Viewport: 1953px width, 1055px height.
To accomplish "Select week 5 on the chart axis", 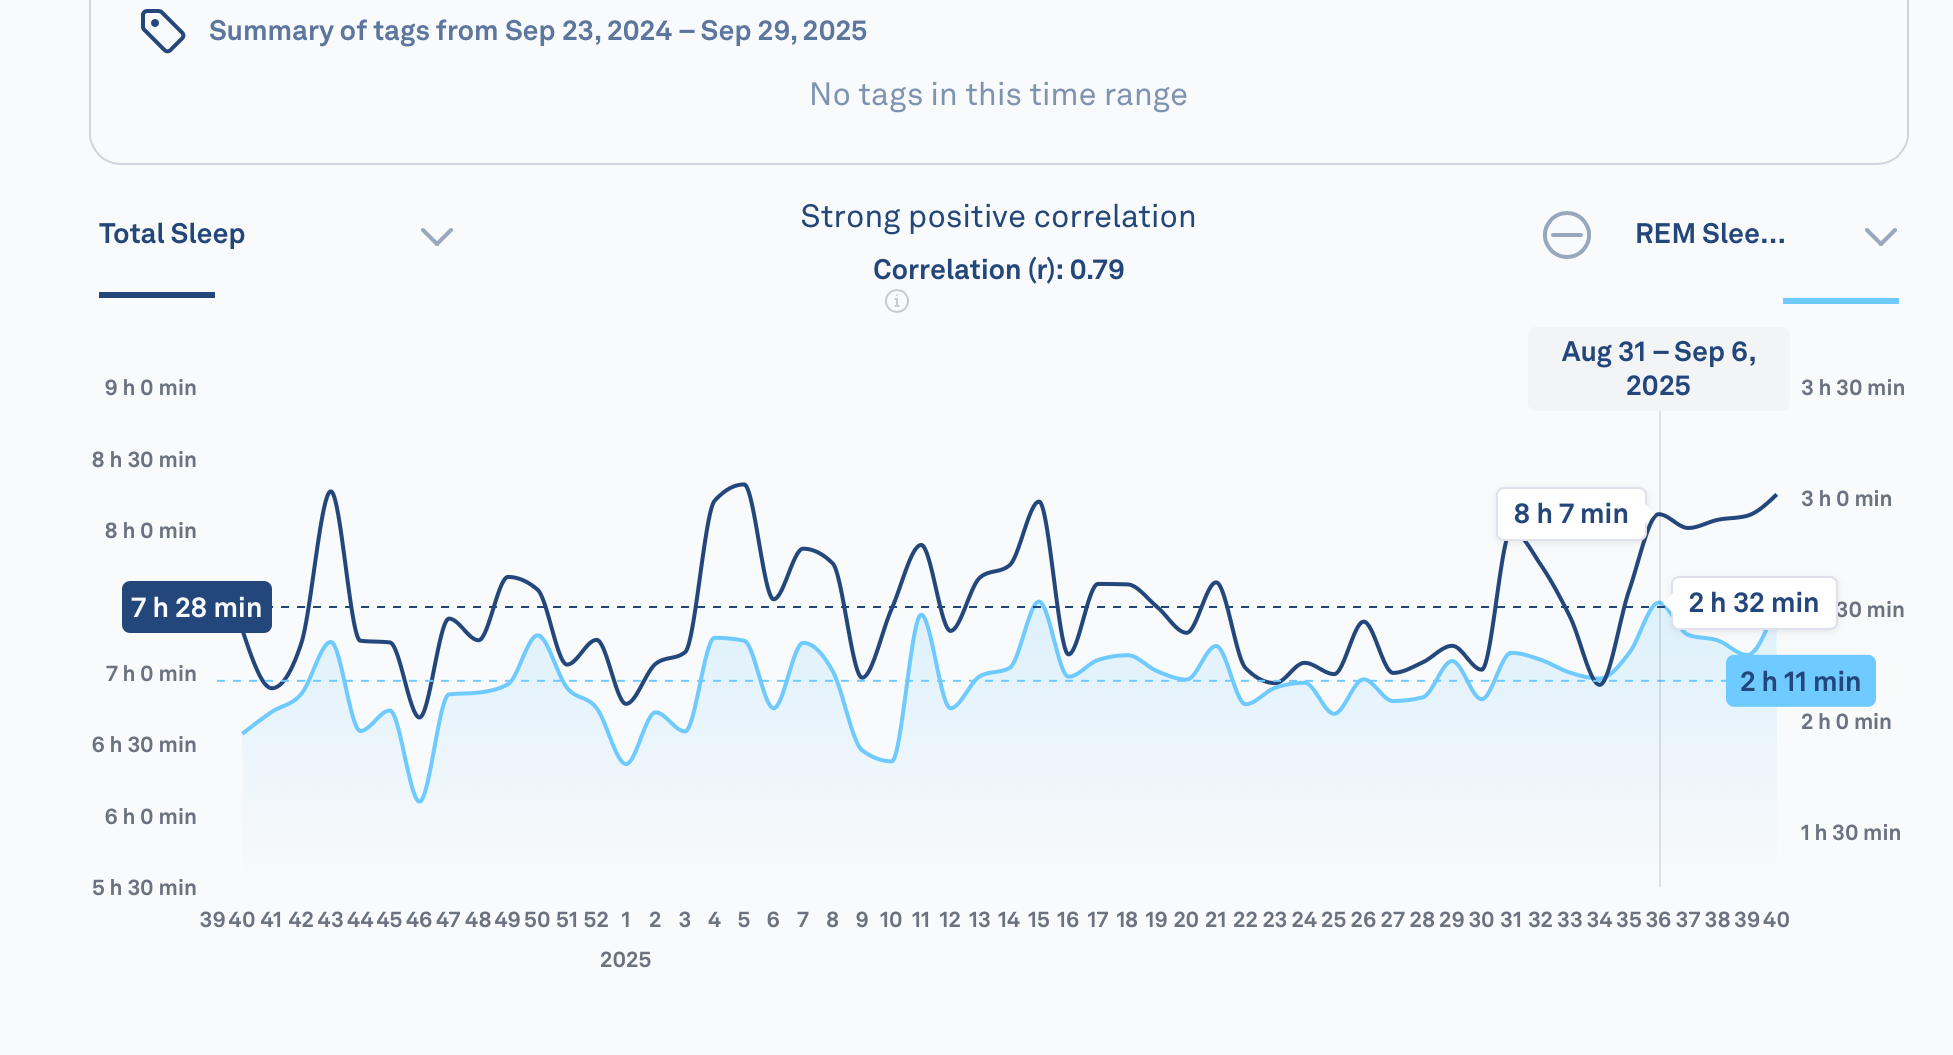I will [743, 920].
